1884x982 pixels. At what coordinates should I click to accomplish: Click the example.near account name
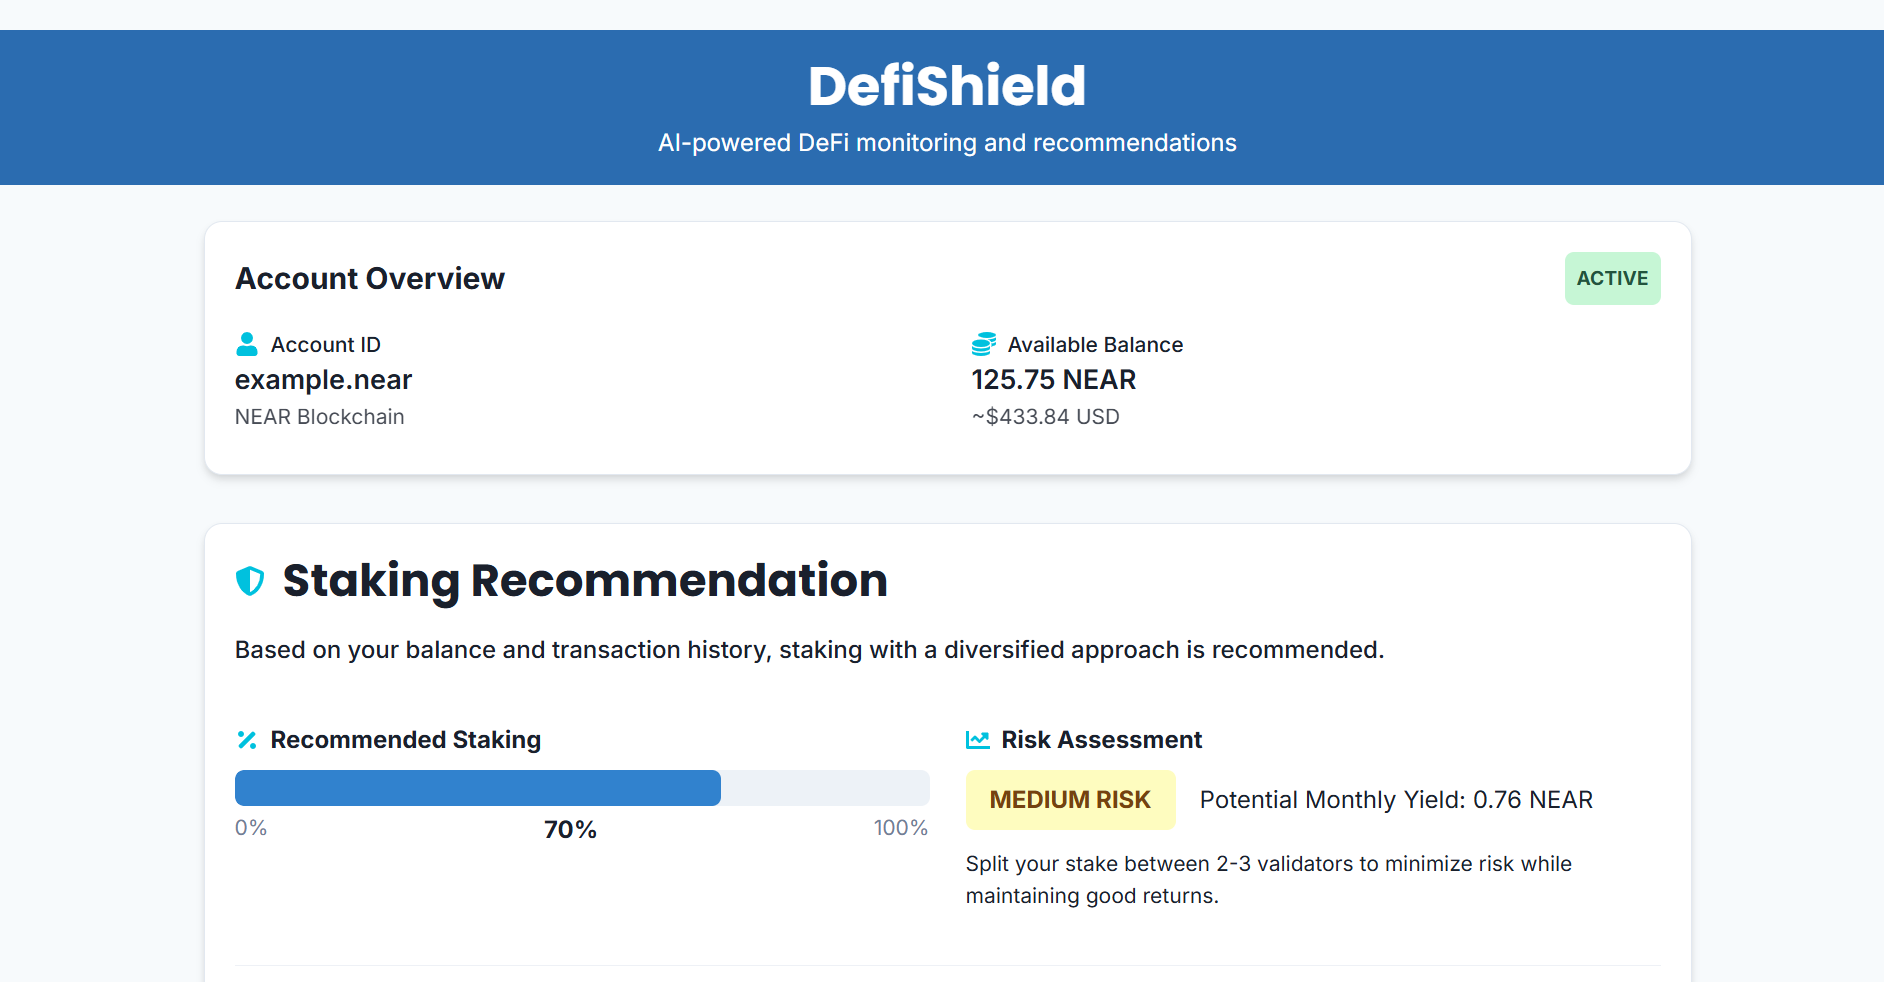coord(323,380)
